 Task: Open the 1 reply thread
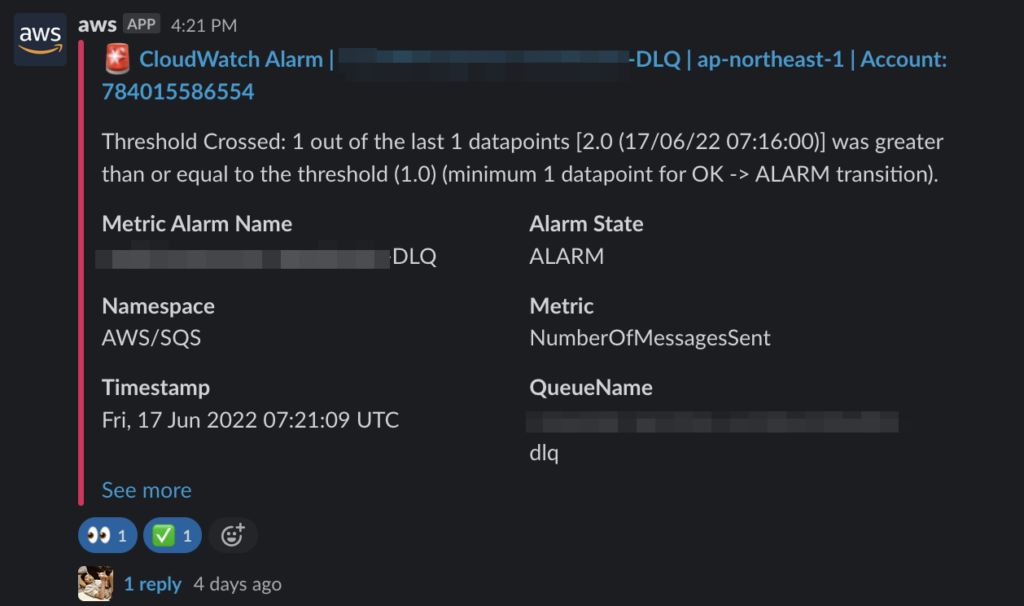click(153, 584)
